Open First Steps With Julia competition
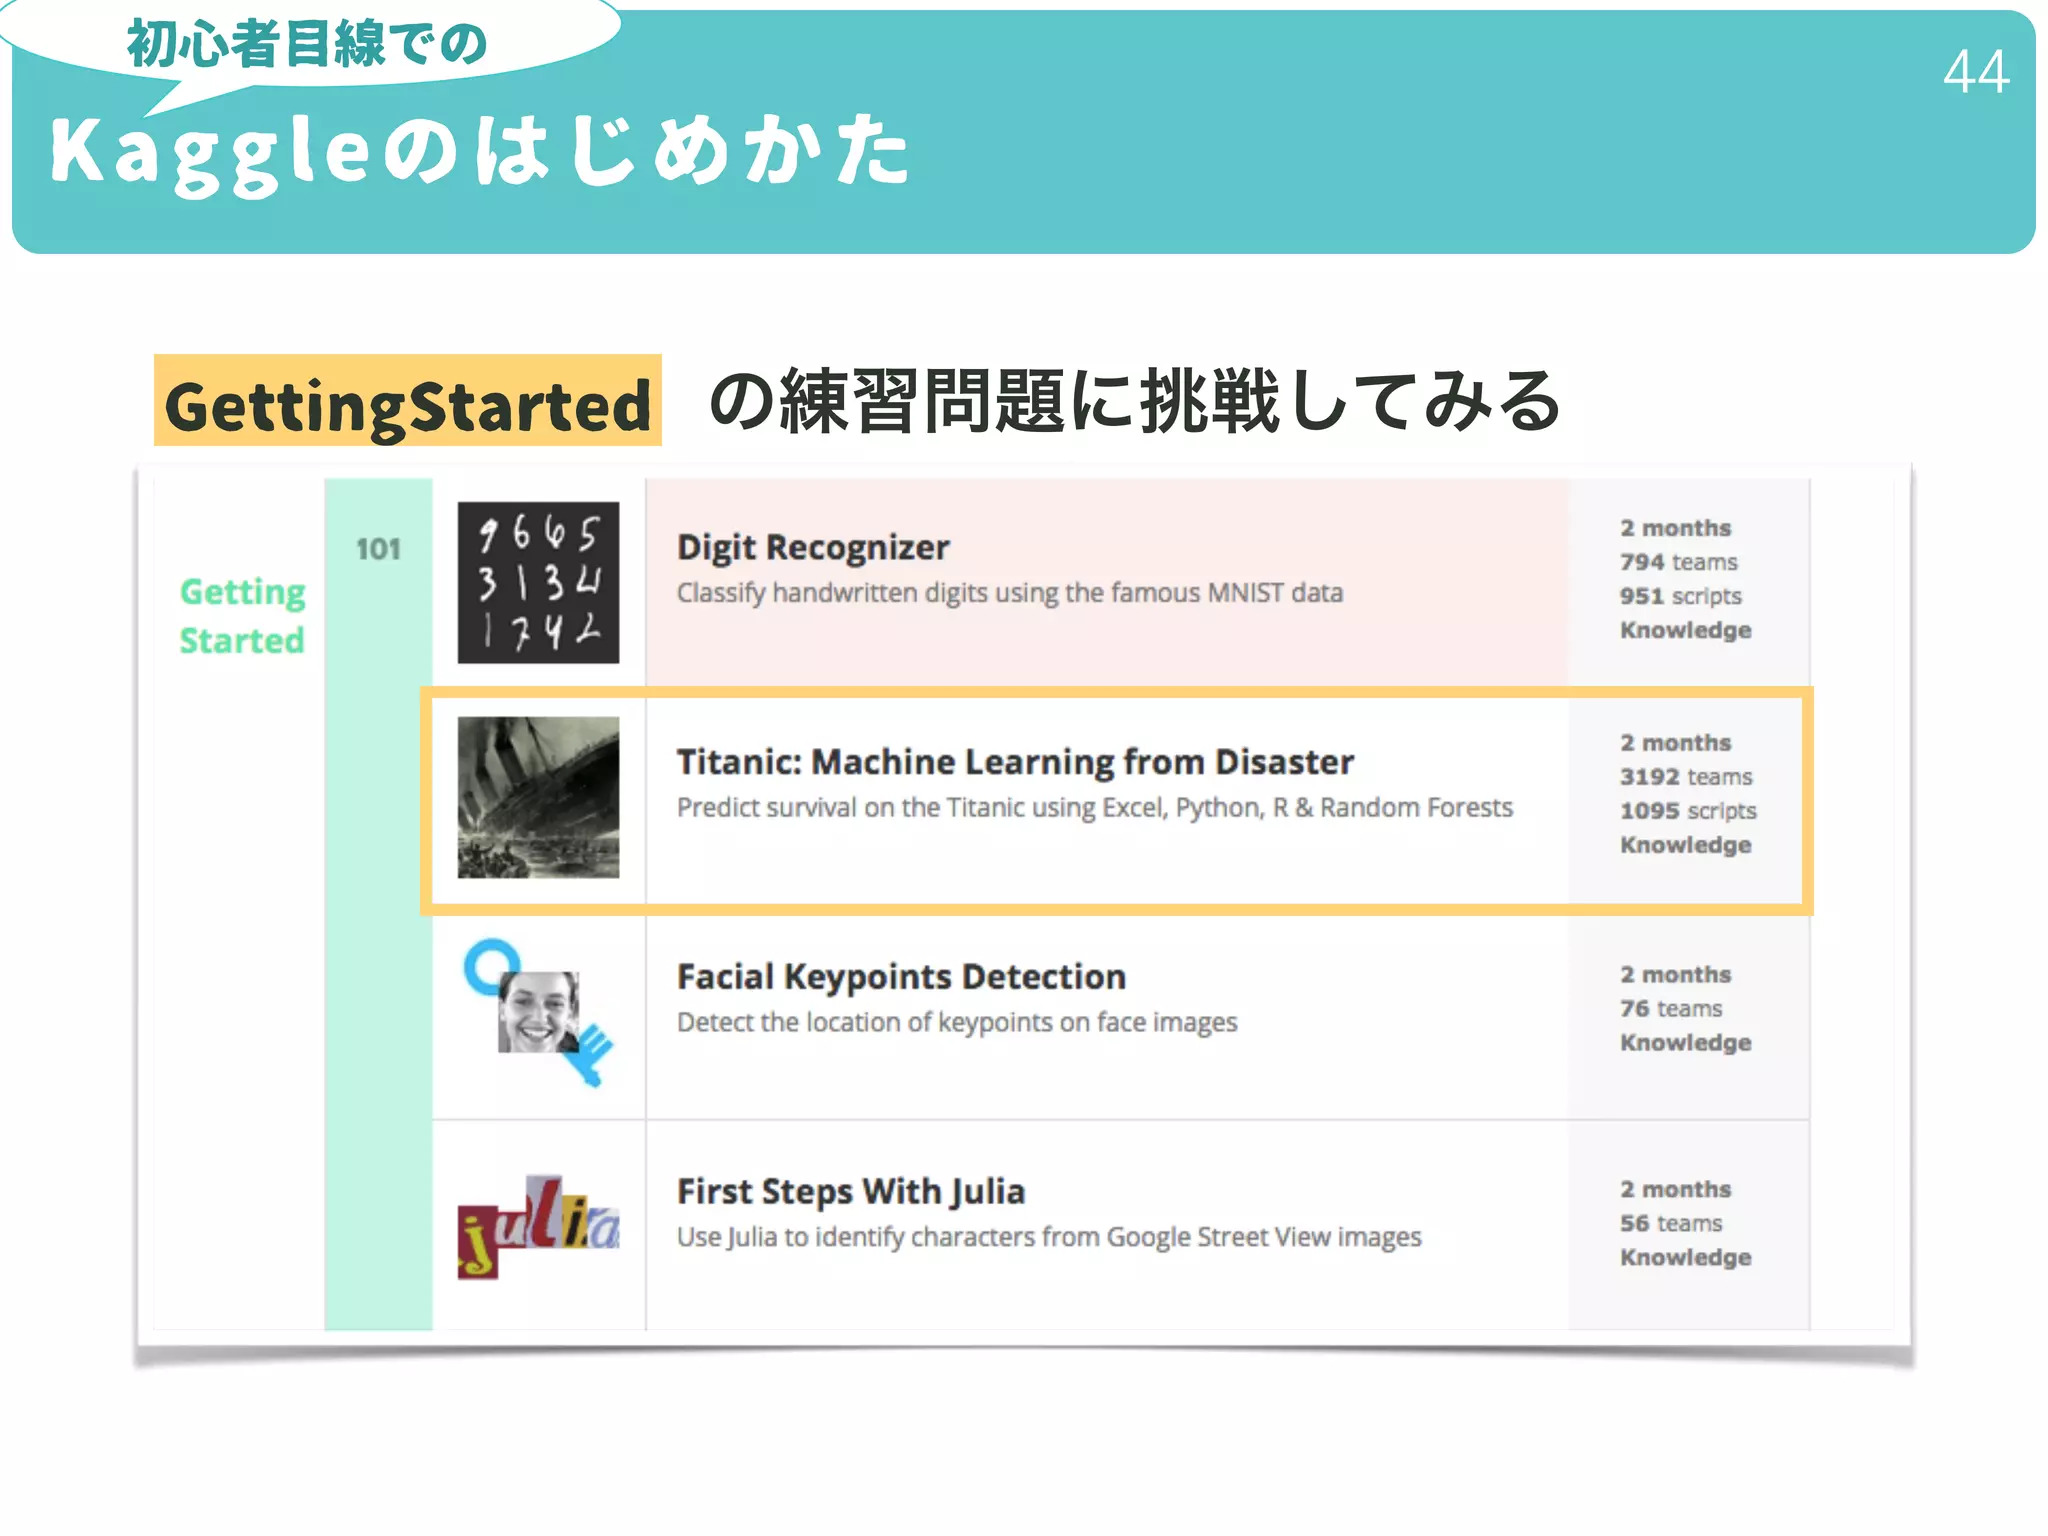The image size is (2048, 1536). [851, 1192]
